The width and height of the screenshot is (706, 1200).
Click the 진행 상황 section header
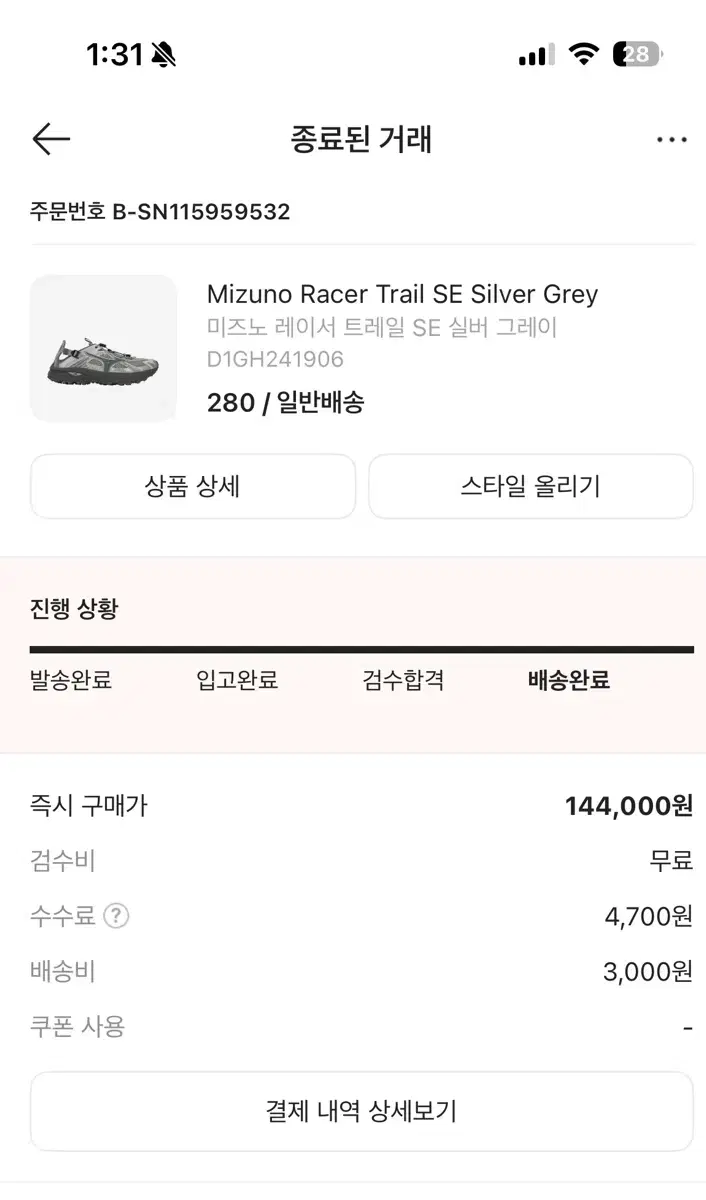(73, 608)
